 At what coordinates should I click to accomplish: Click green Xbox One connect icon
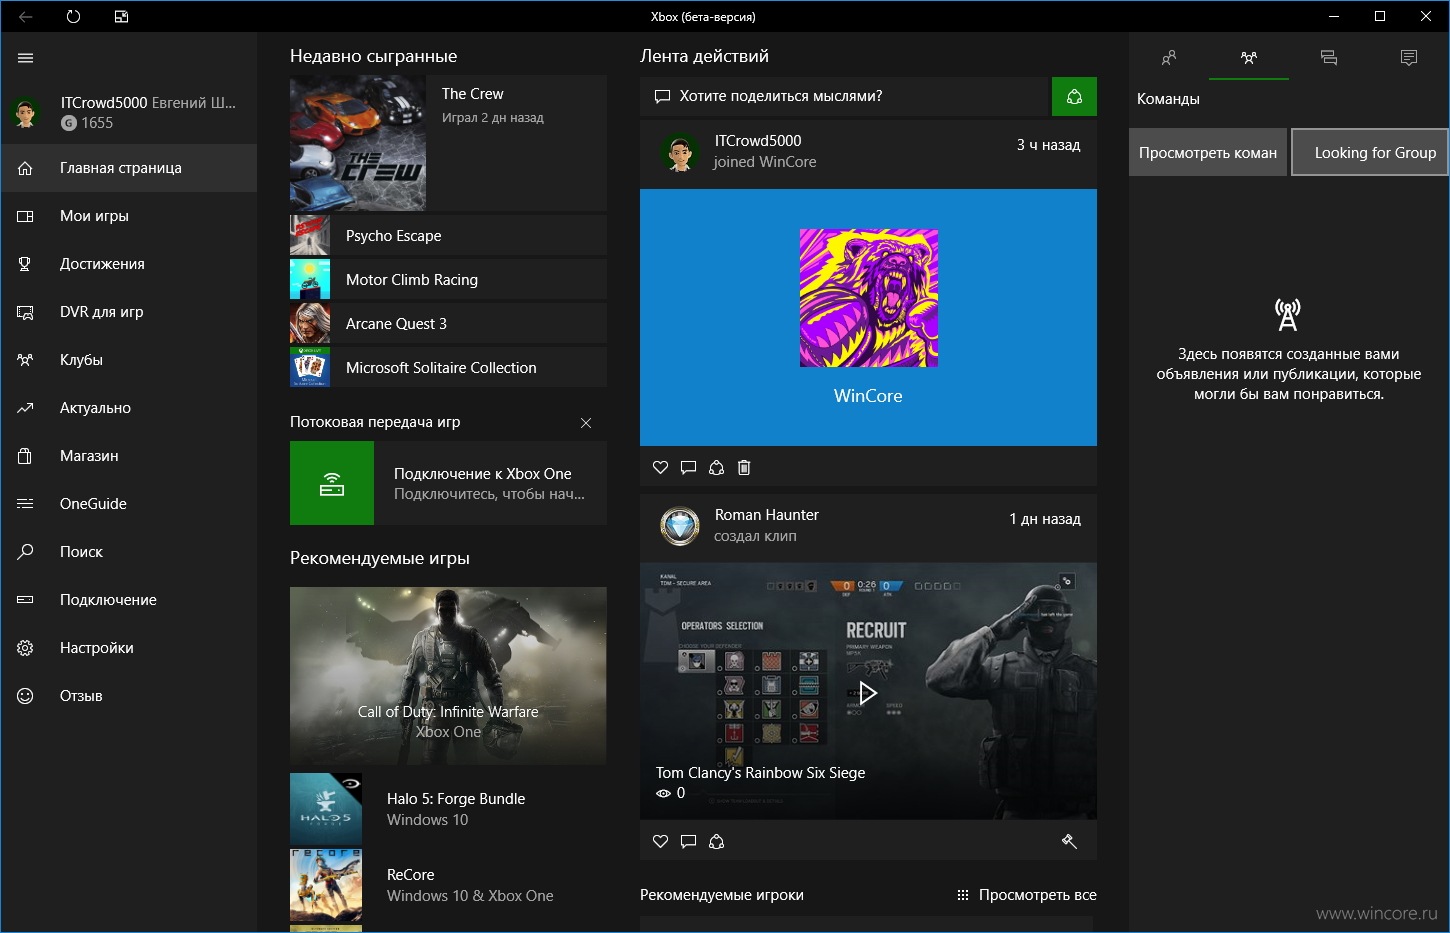click(x=332, y=483)
